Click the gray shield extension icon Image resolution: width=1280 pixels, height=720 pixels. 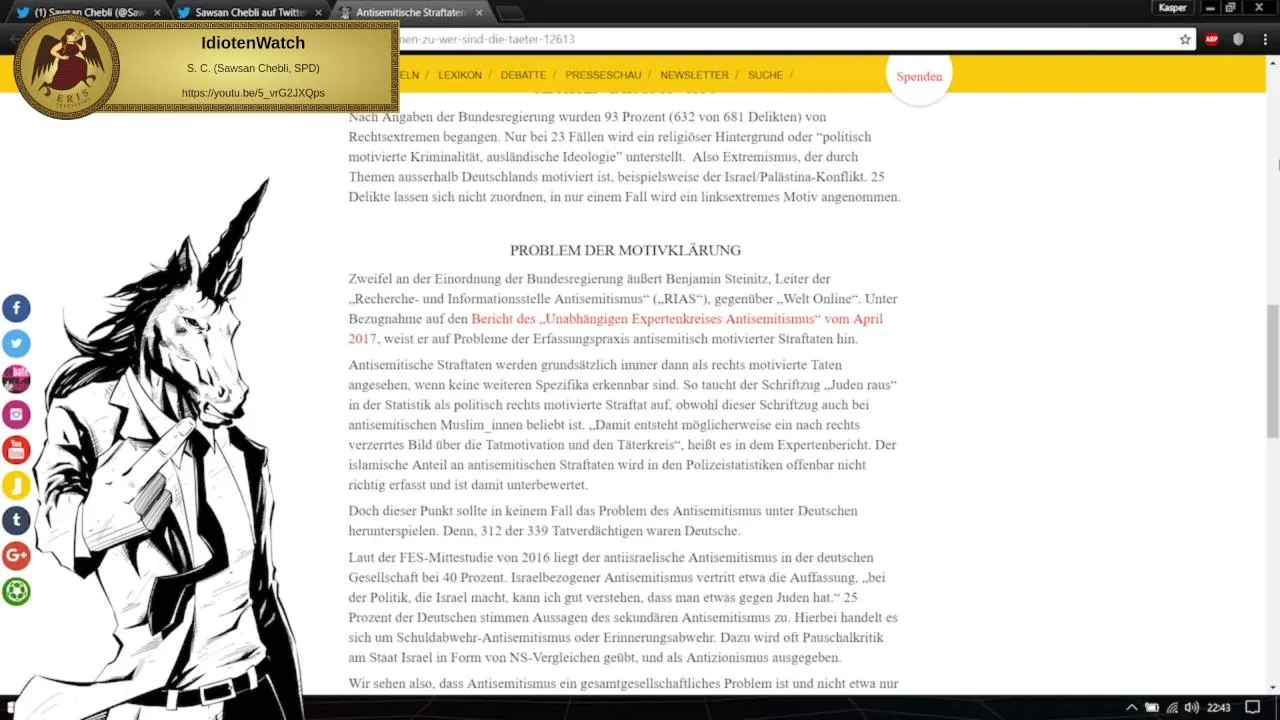(x=1238, y=39)
